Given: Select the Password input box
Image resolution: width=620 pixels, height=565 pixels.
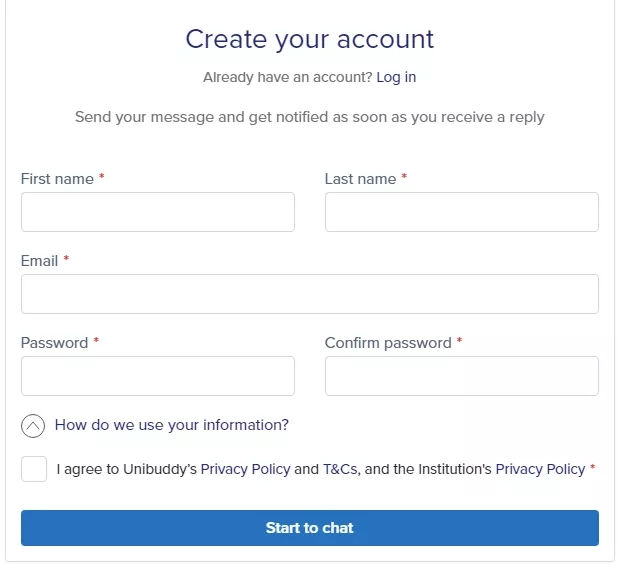Looking at the screenshot, I should [x=158, y=376].
